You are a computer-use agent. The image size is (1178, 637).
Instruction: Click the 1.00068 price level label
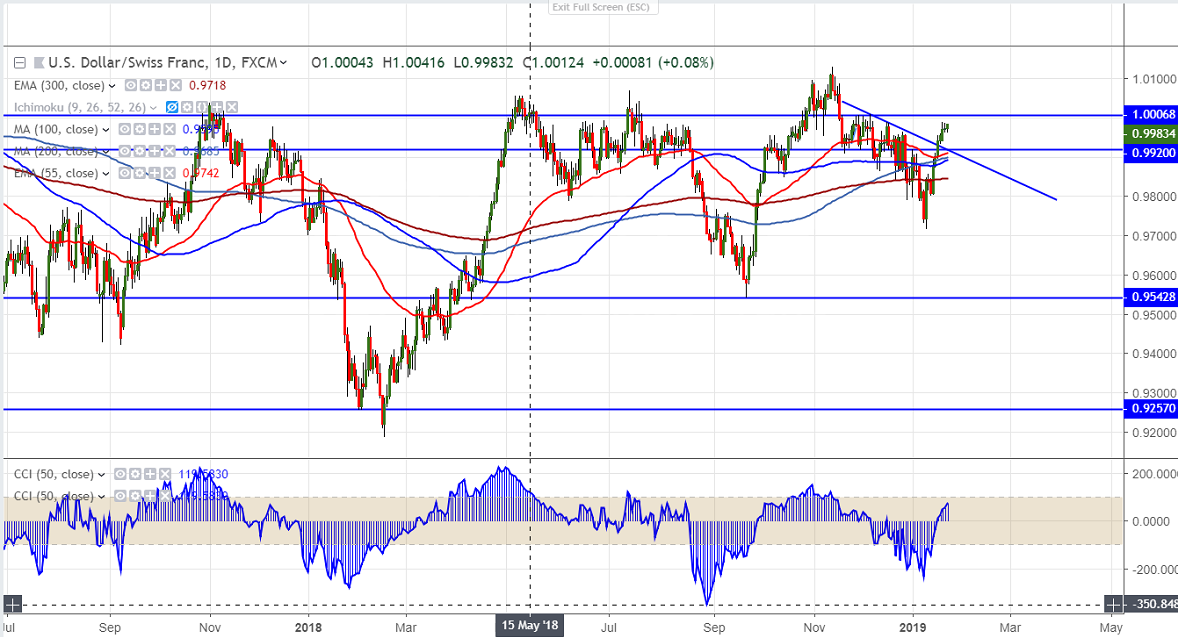pos(1149,115)
